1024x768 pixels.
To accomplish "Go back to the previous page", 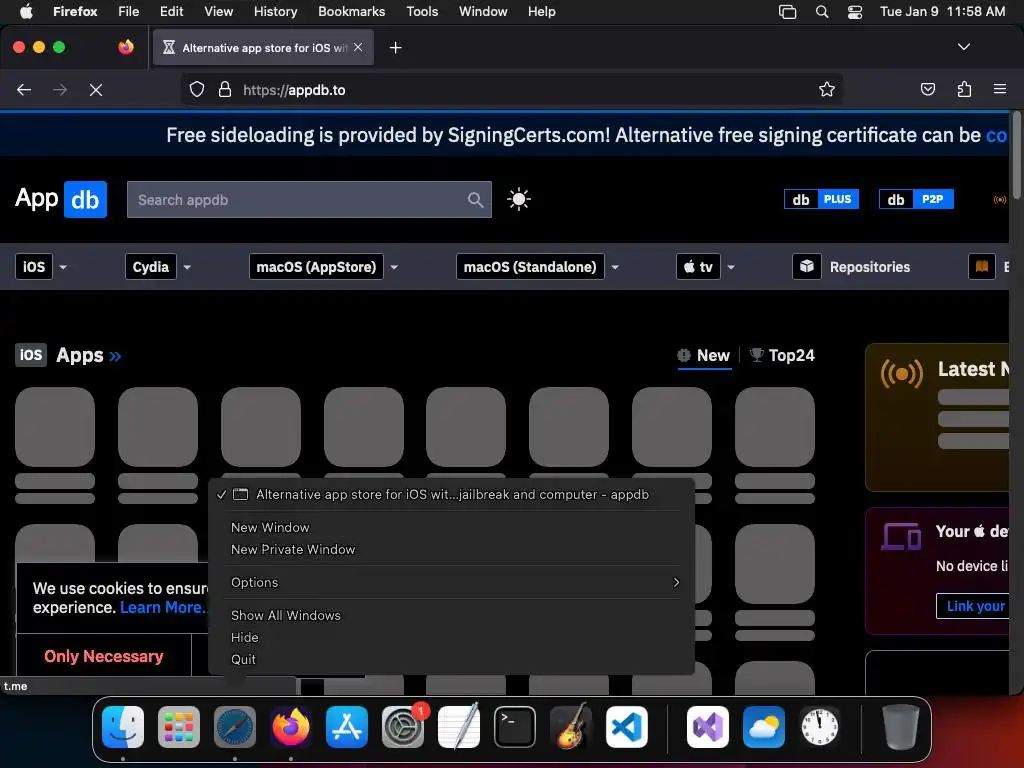I will [x=24, y=90].
